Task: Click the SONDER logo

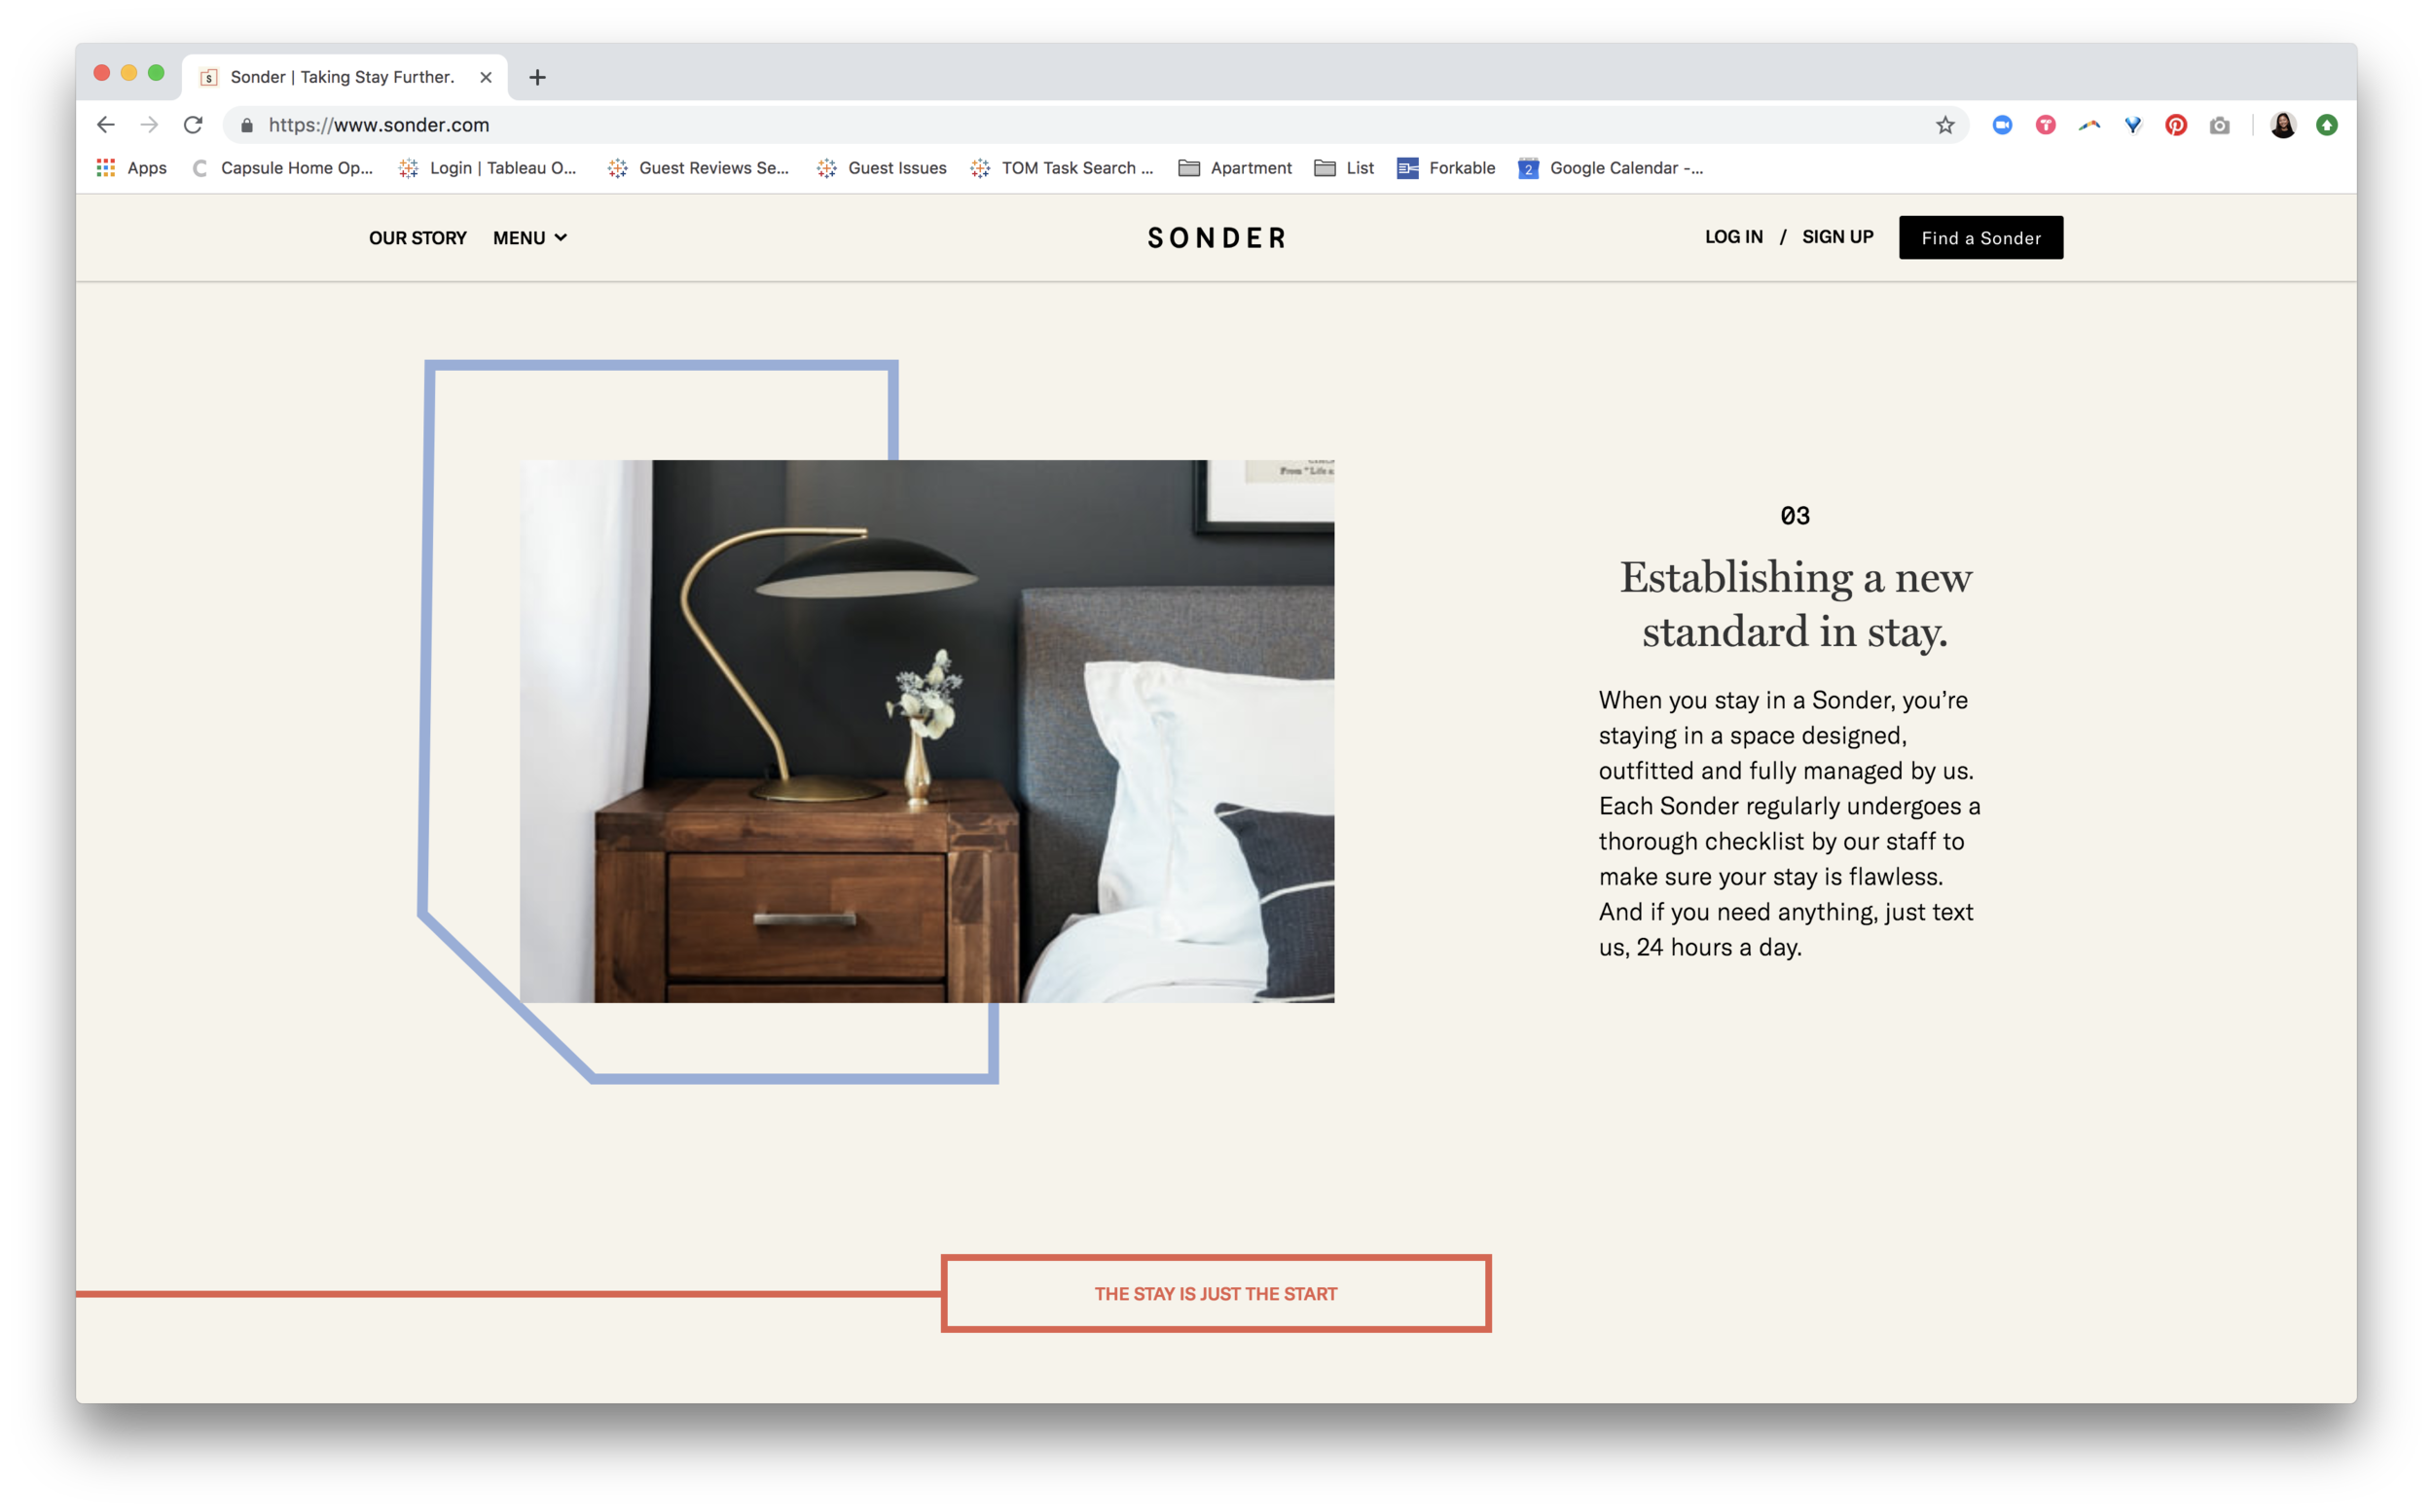Action: tap(1216, 238)
